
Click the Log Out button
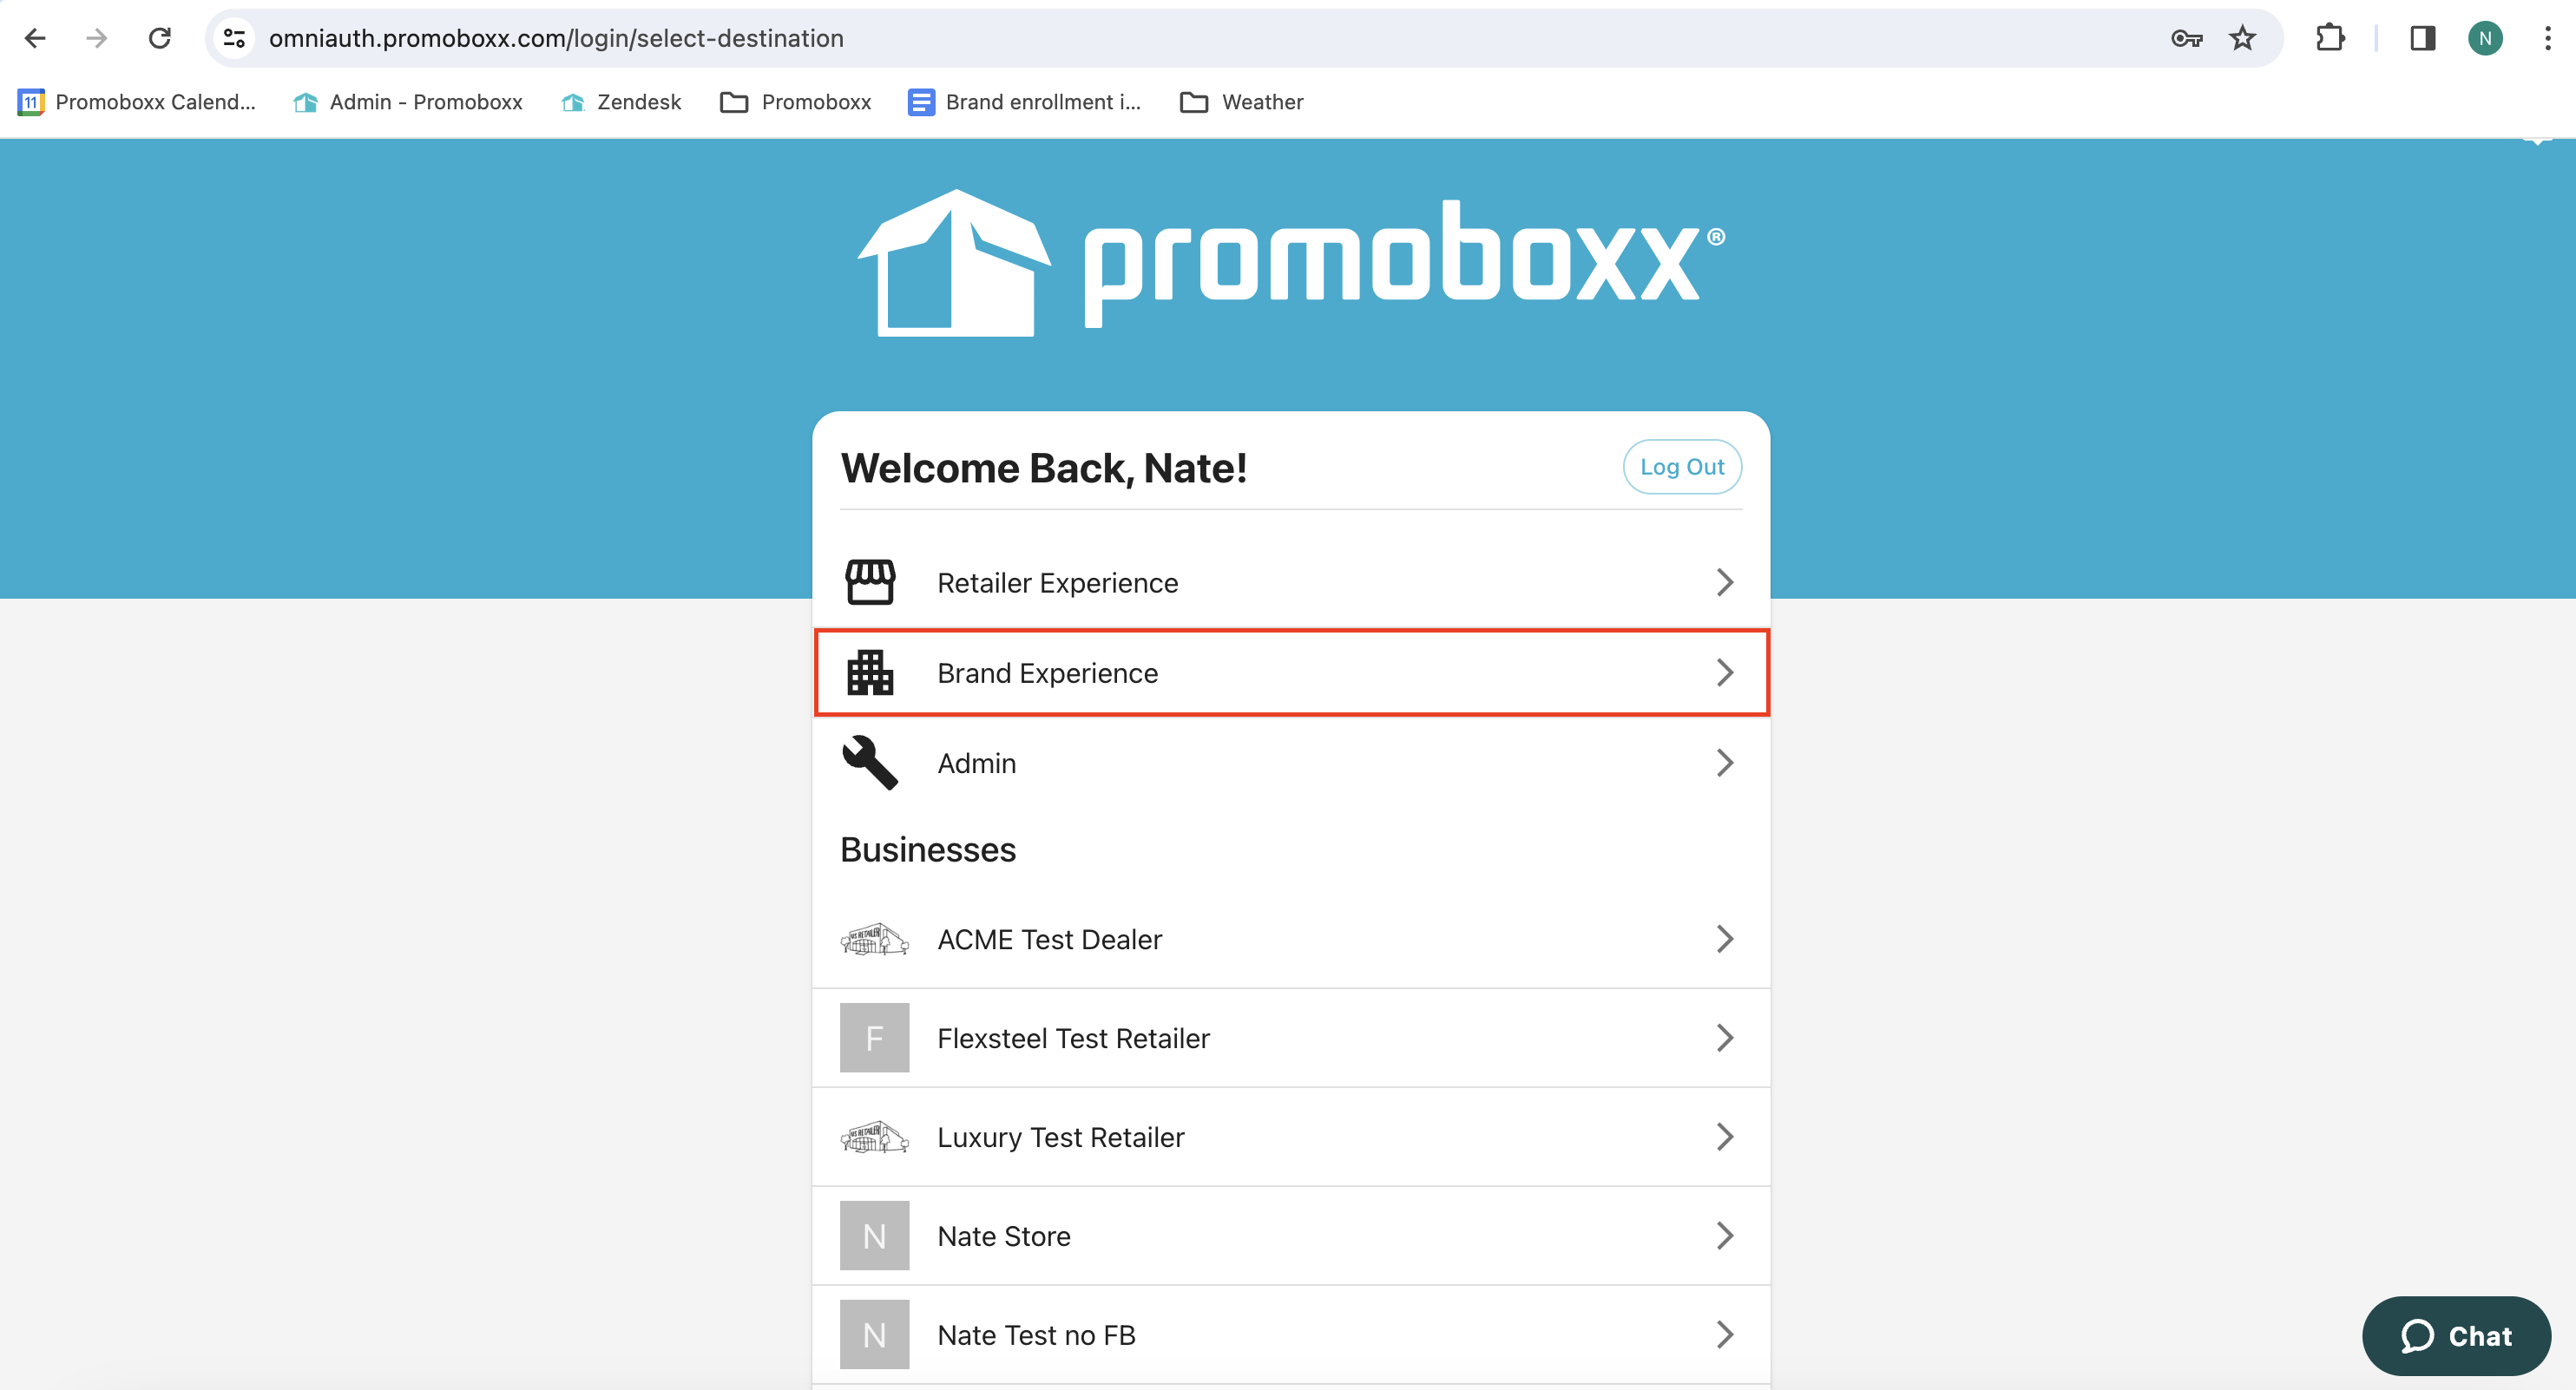(1682, 467)
